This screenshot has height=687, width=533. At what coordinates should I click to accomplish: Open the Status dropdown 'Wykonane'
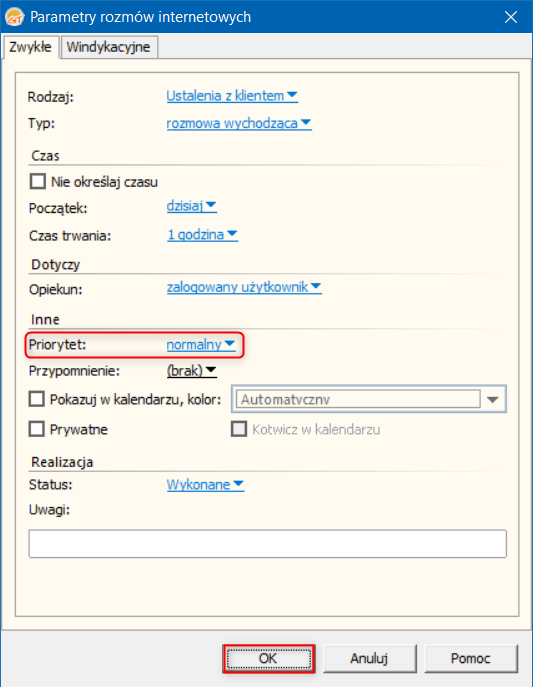(x=205, y=485)
